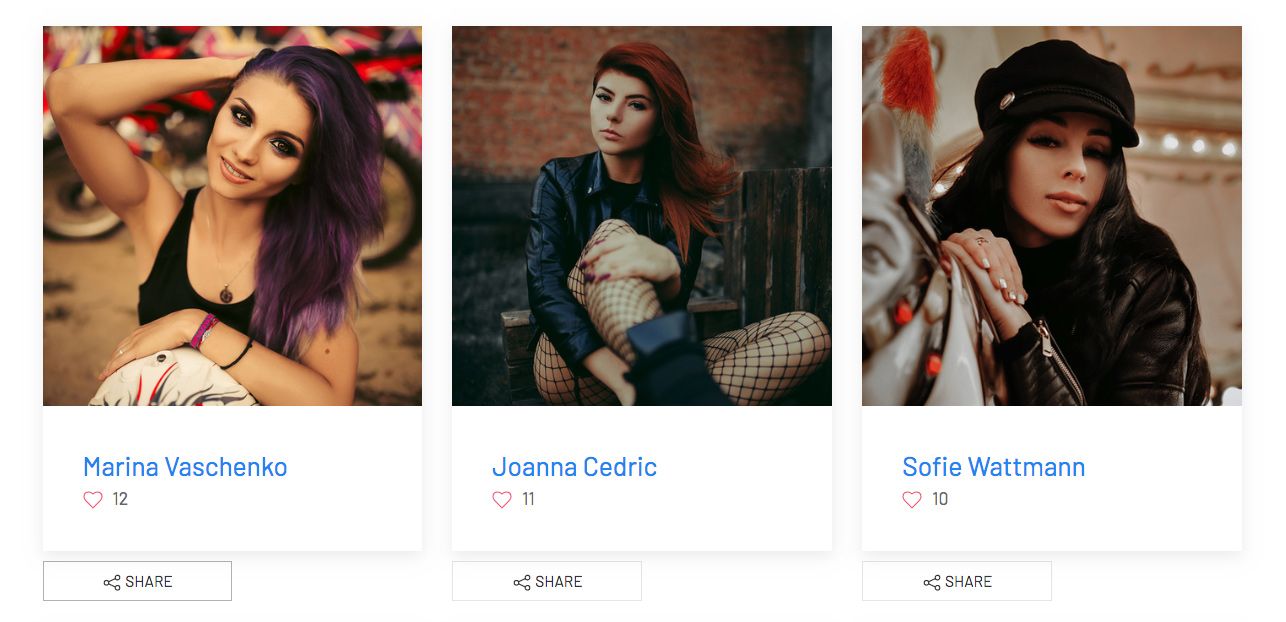Click the like count 12 on Marina's card

[x=120, y=499]
